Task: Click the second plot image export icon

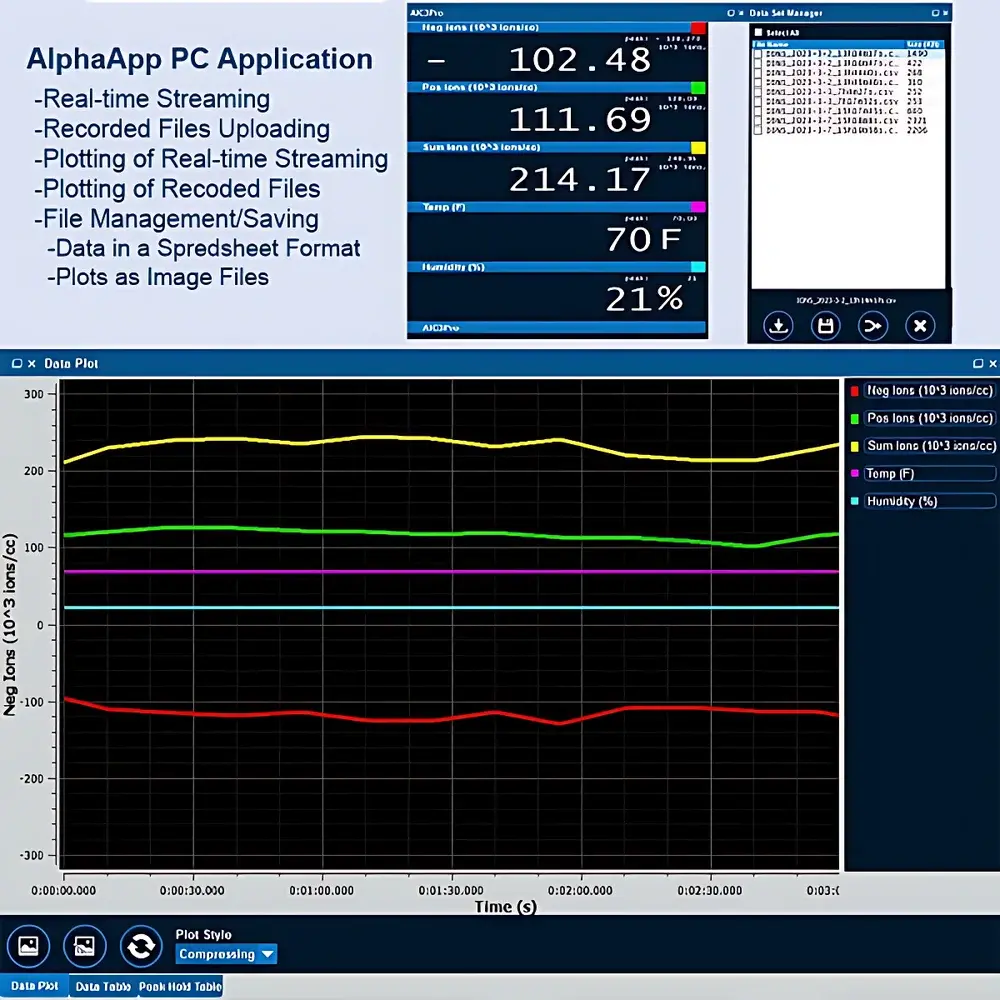Action: (85, 946)
